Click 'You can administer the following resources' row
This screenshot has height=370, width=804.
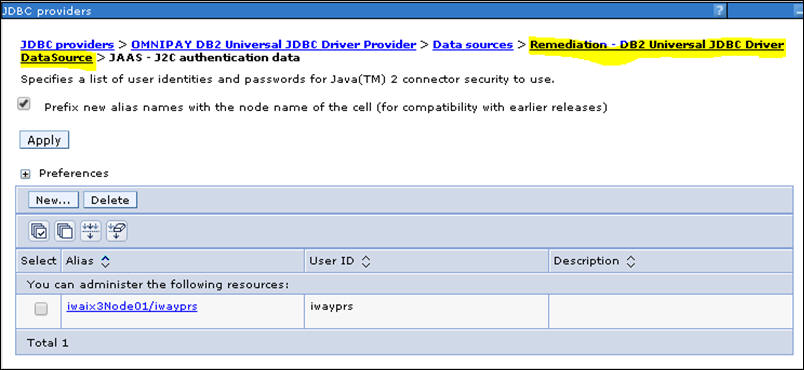pos(404,284)
